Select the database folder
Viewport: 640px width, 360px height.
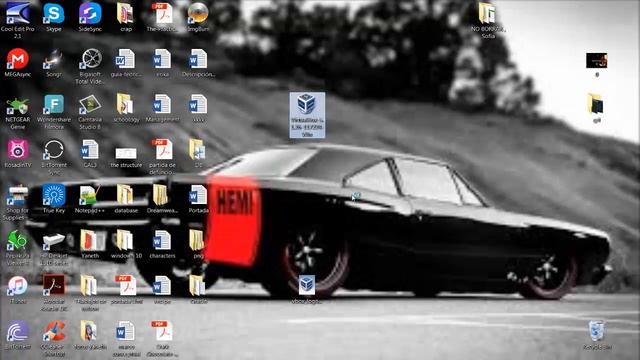pos(126,199)
